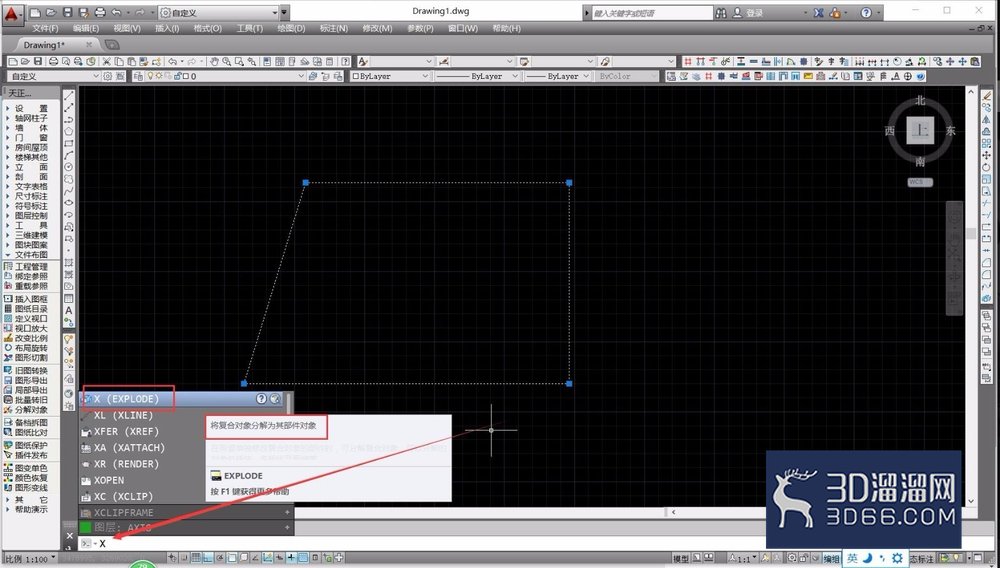
Task: Open the 标注(N) menu
Action: (x=334, y=29)
